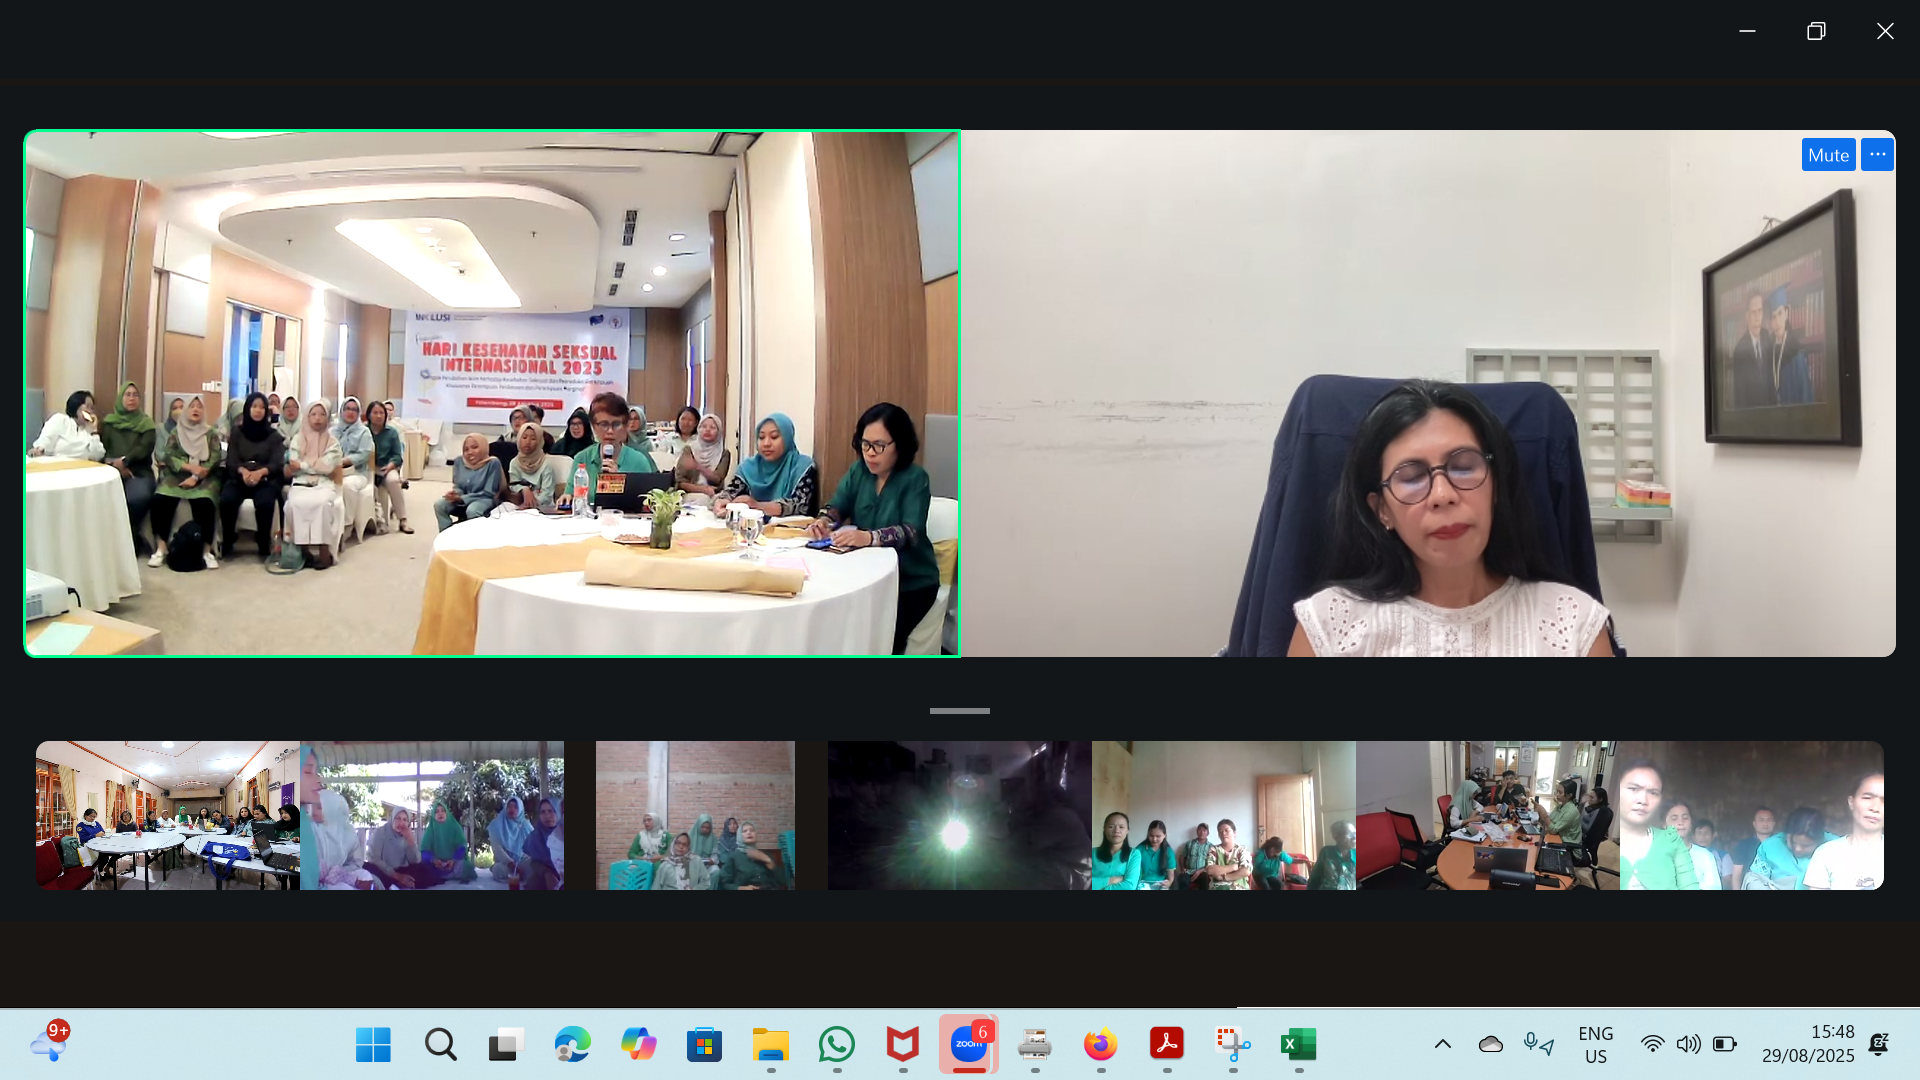Expand the hidden system tray icons chevron
The image size is (1920, 1080).
pyautogui.click(x=1442, y=1044)
